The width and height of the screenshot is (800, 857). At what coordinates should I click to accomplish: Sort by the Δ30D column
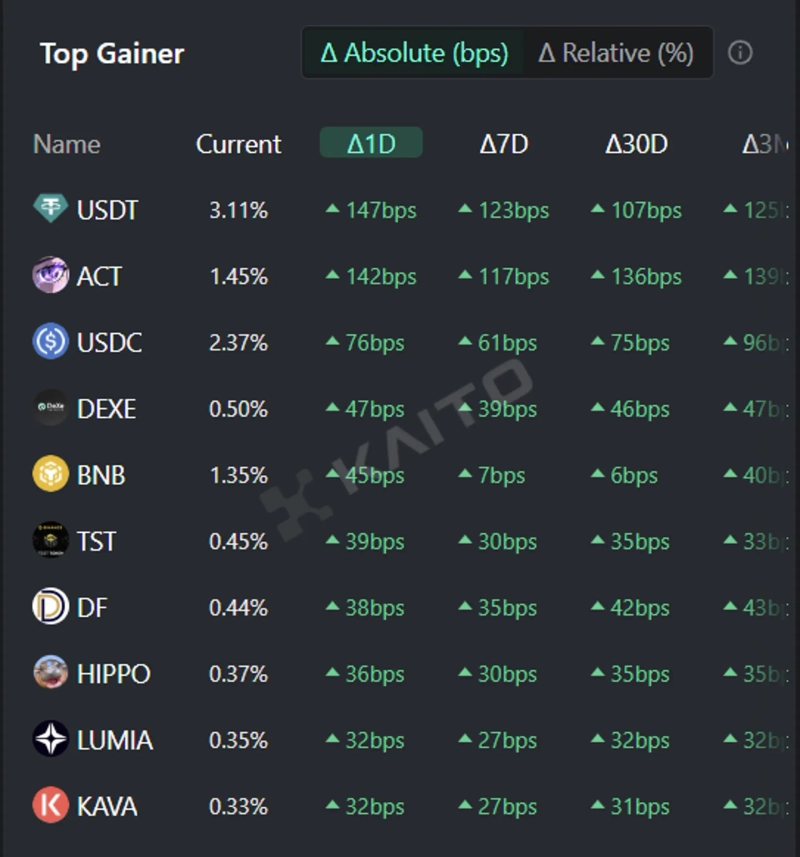[636, 144]
